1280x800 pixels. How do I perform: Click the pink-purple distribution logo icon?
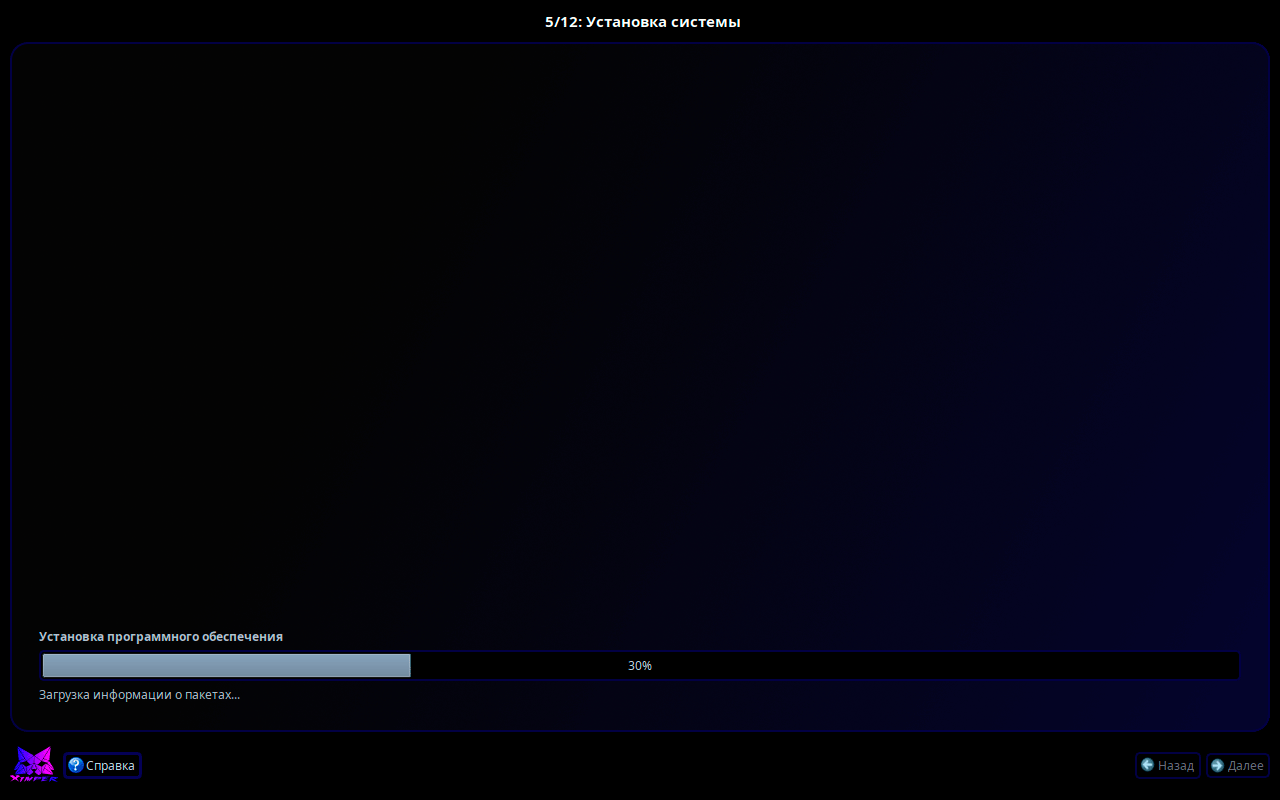[32, 765]
